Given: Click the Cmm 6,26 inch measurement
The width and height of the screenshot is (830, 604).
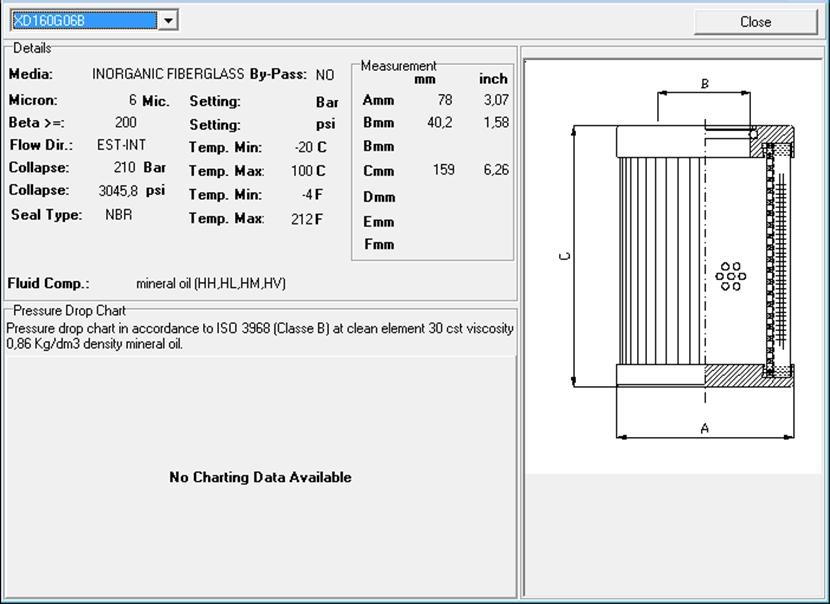Looking at the screenshot, I should 495,170.
